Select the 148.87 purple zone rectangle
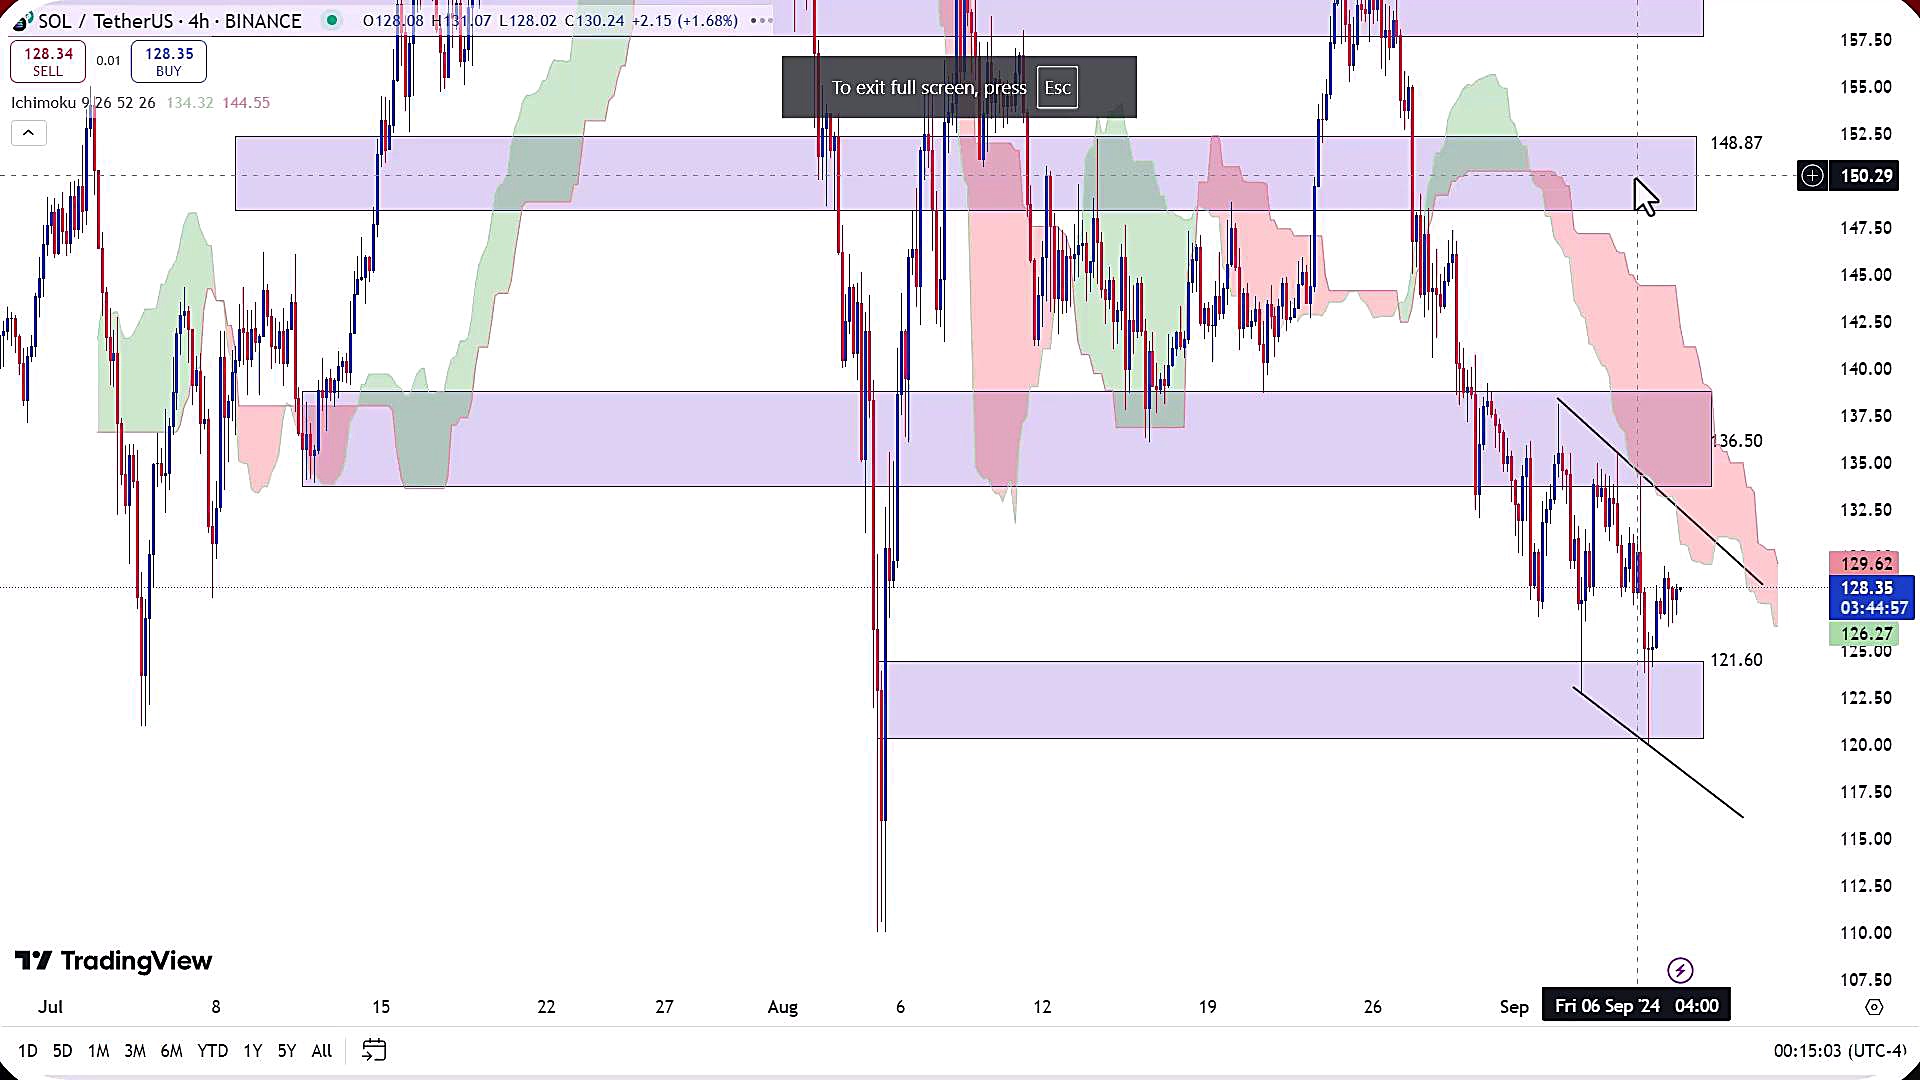Screen dimensions: 1920x1080 click(965, 173)
